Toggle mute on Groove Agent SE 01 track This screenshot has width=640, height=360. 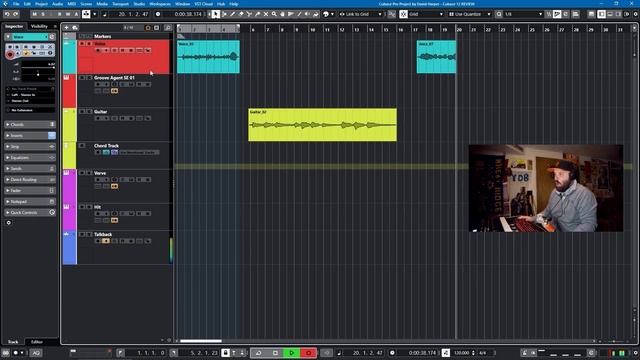point(82,78)
